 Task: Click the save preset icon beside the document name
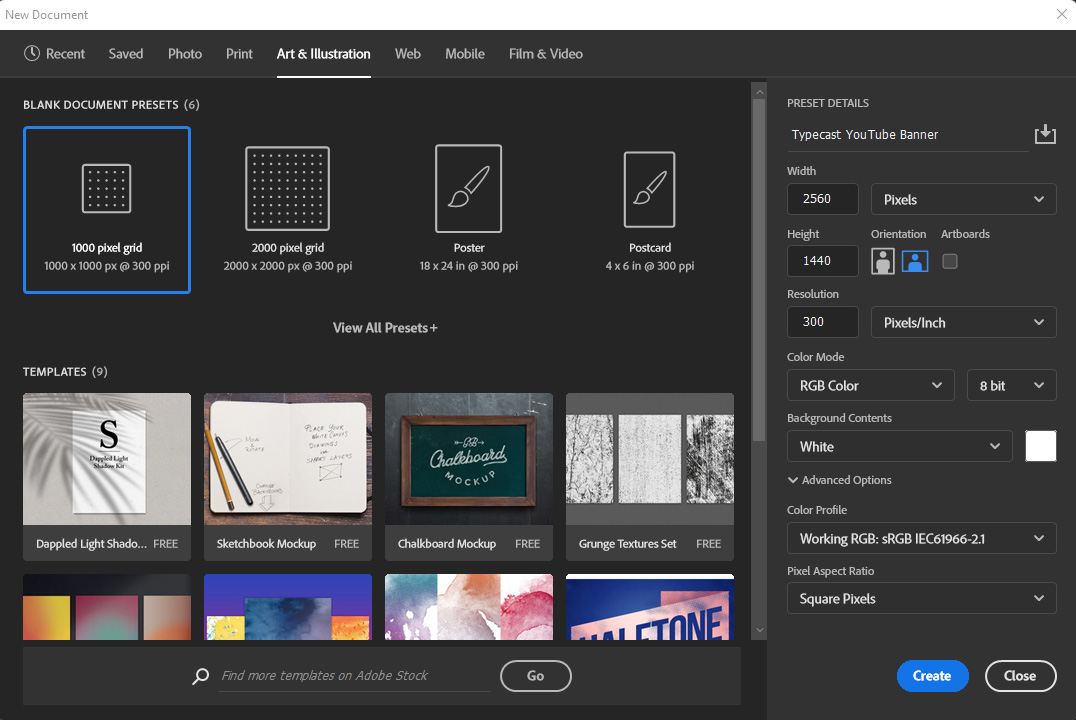[1045, 134]
